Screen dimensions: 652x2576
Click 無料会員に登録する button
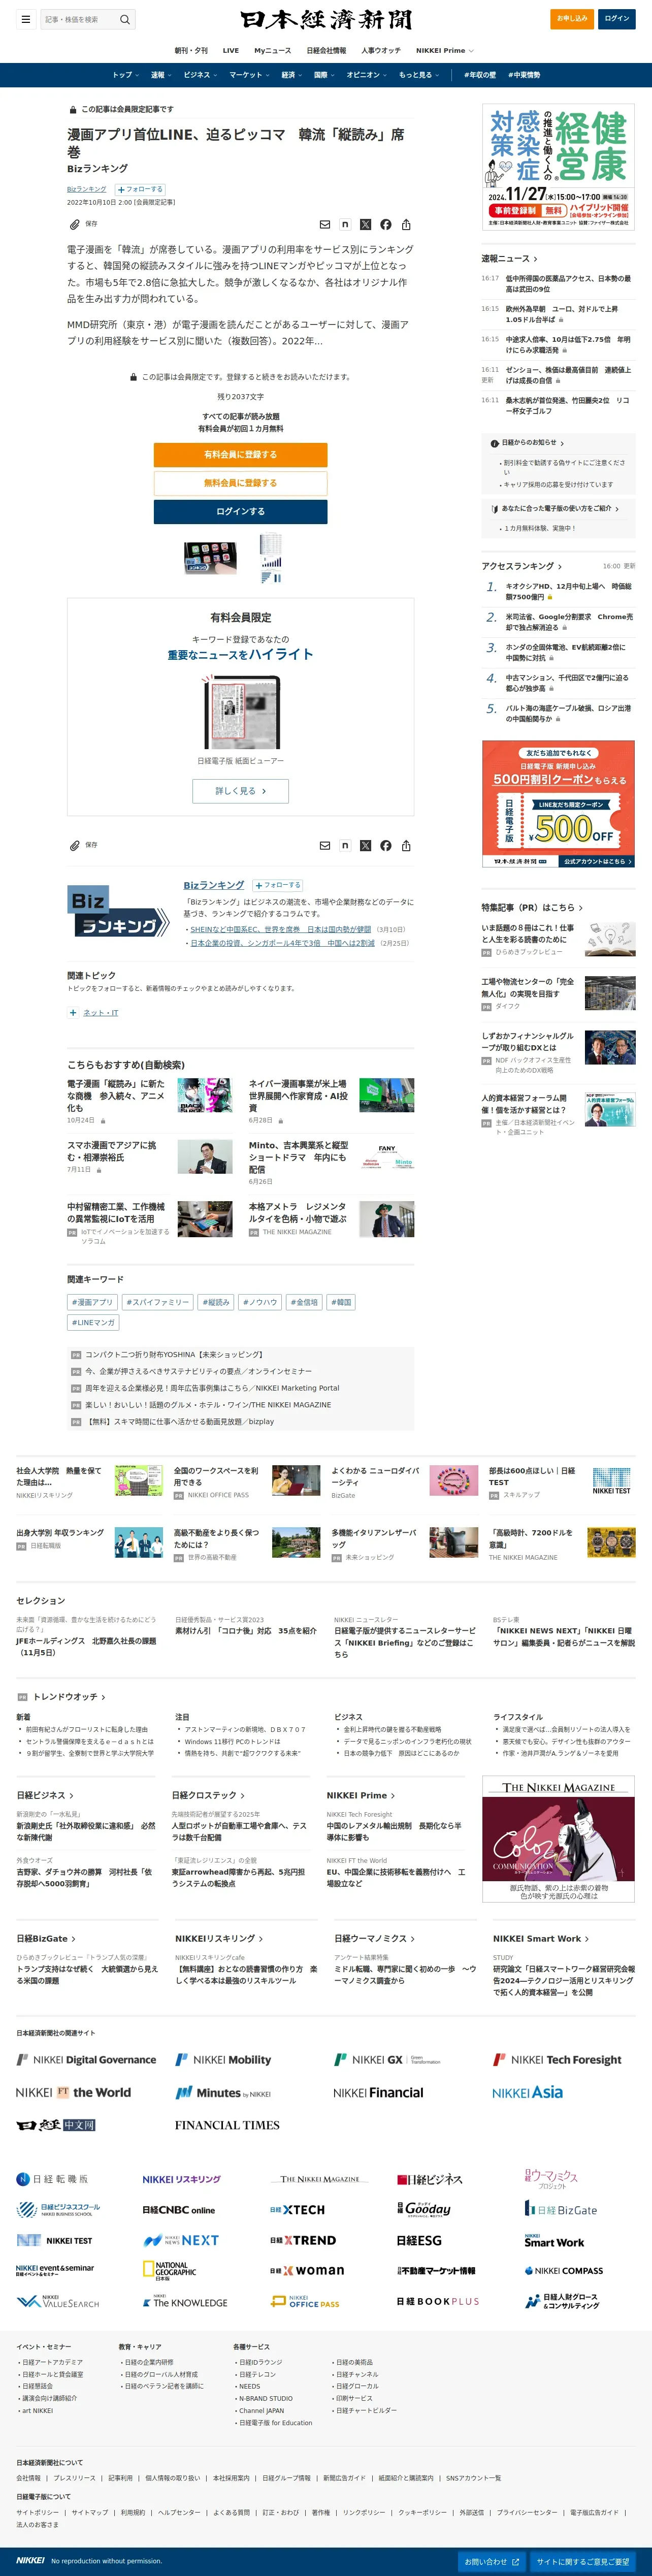pyautogui.click(x=240, y=483)
